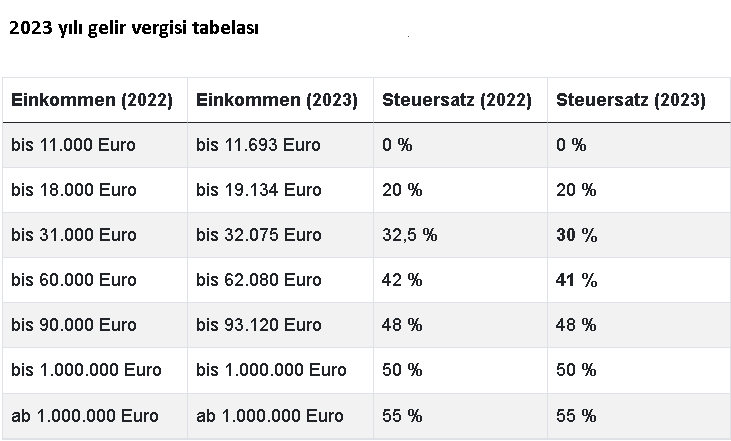This screenshot has width=731, height=441.
Task: Click the "bis 18.000 Euro" cell
Action: tap(73, 190)
